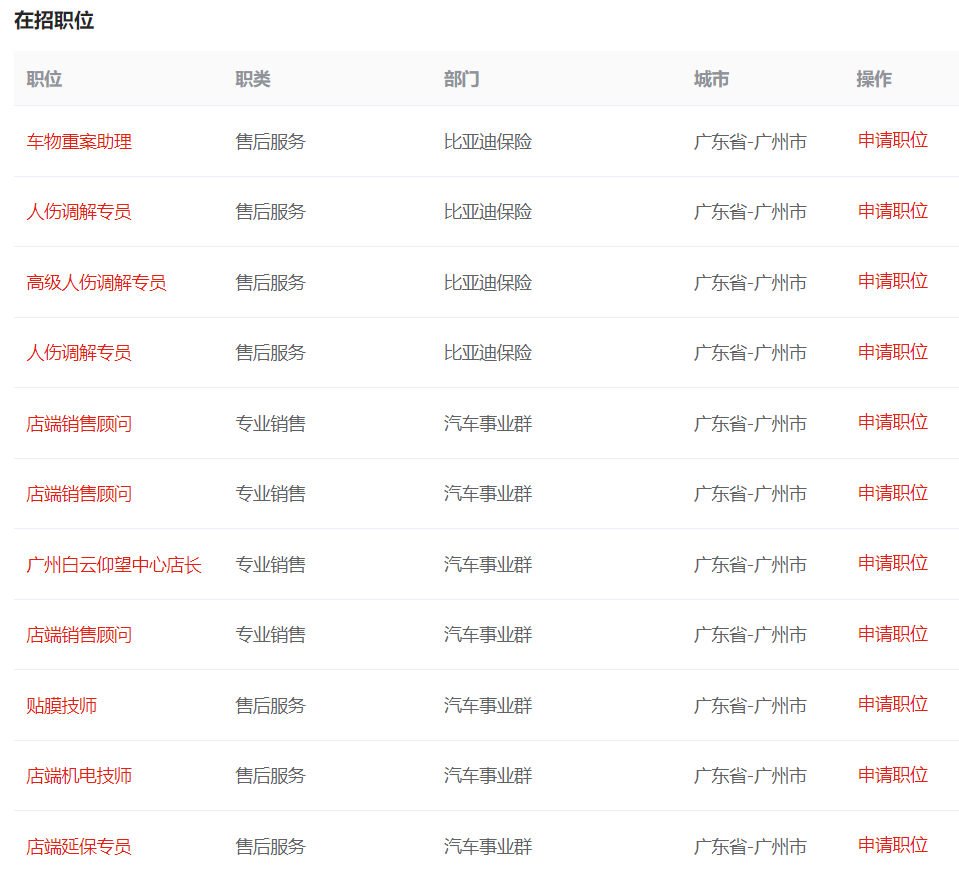
Task: Open the 广州白云仰望中心店长 job posting
Action: [x=114, y=565]
